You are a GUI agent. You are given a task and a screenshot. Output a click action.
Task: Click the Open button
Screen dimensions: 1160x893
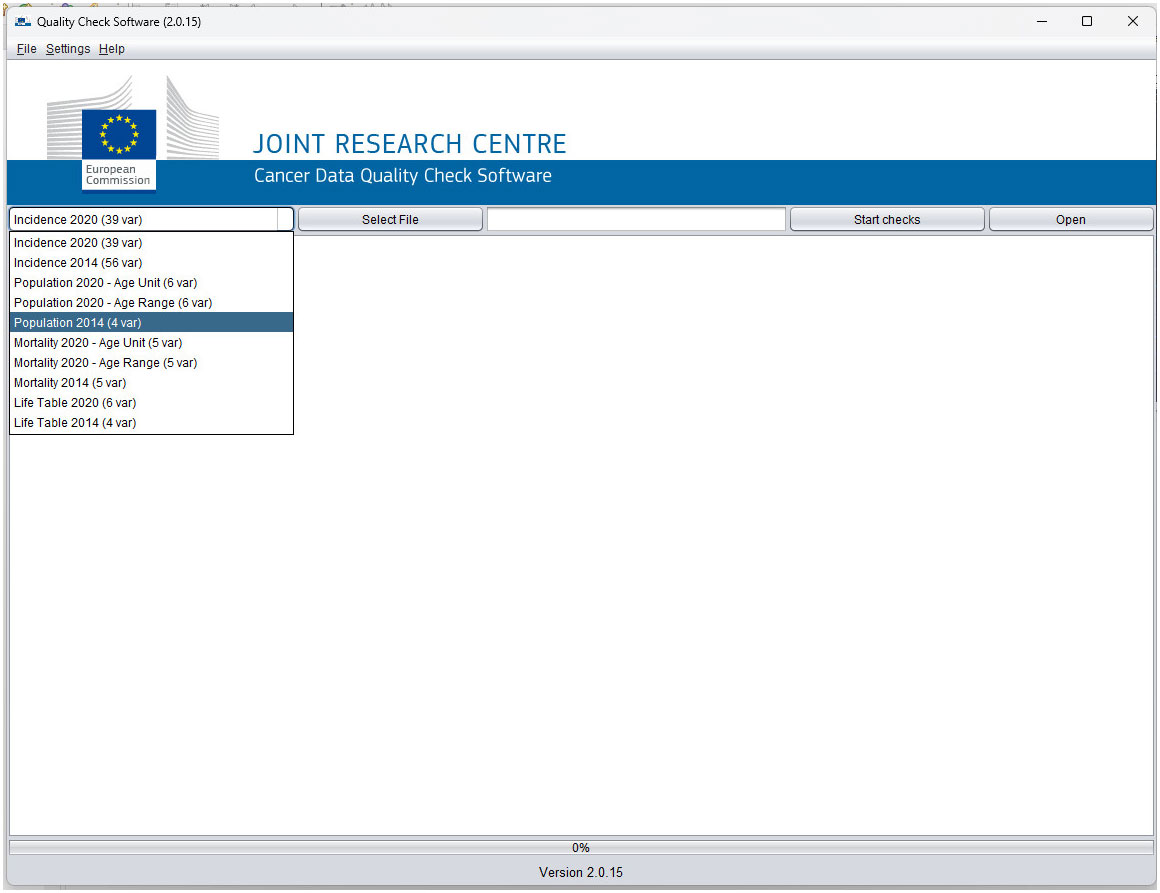(x=1070, y=220)
